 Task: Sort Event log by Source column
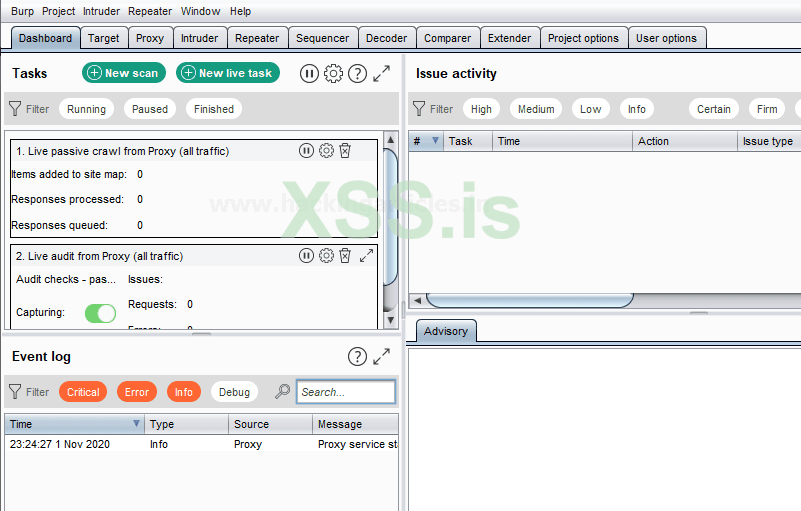(x=271, y=424)
